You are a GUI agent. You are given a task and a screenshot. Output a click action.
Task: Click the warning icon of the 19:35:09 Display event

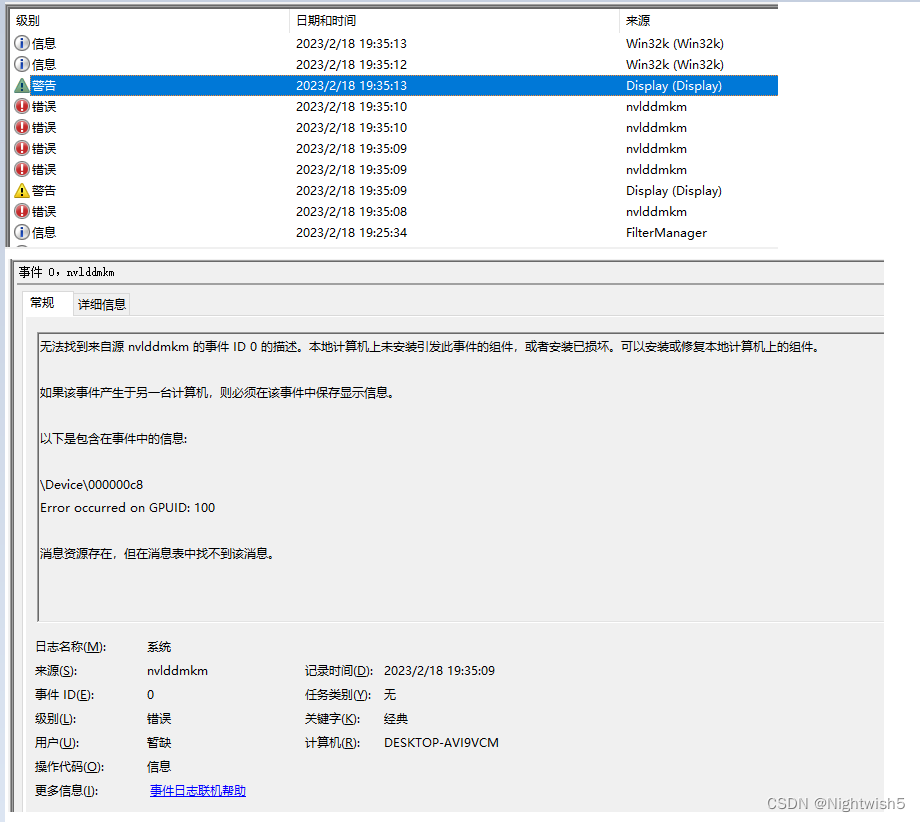click(x=23, y=190)
